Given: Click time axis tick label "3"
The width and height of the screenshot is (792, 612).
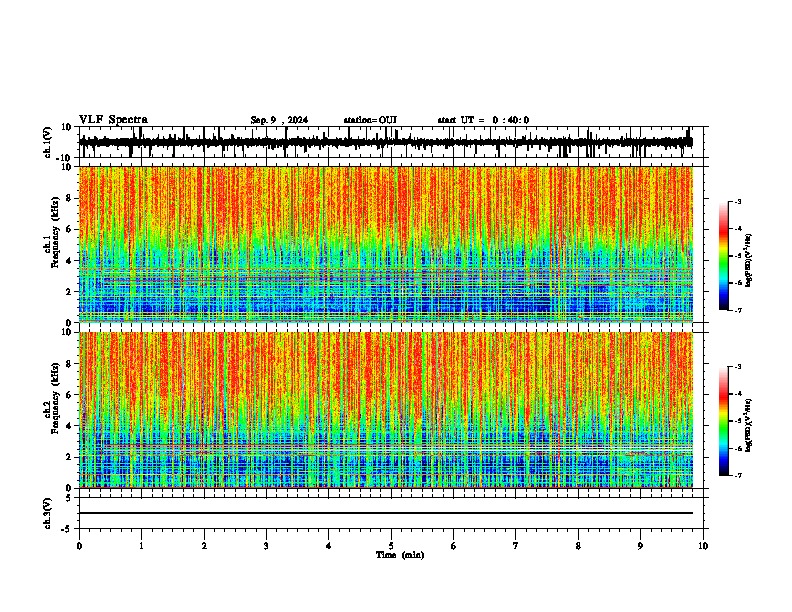Looking at the screenshot, I should click(266, 546).
